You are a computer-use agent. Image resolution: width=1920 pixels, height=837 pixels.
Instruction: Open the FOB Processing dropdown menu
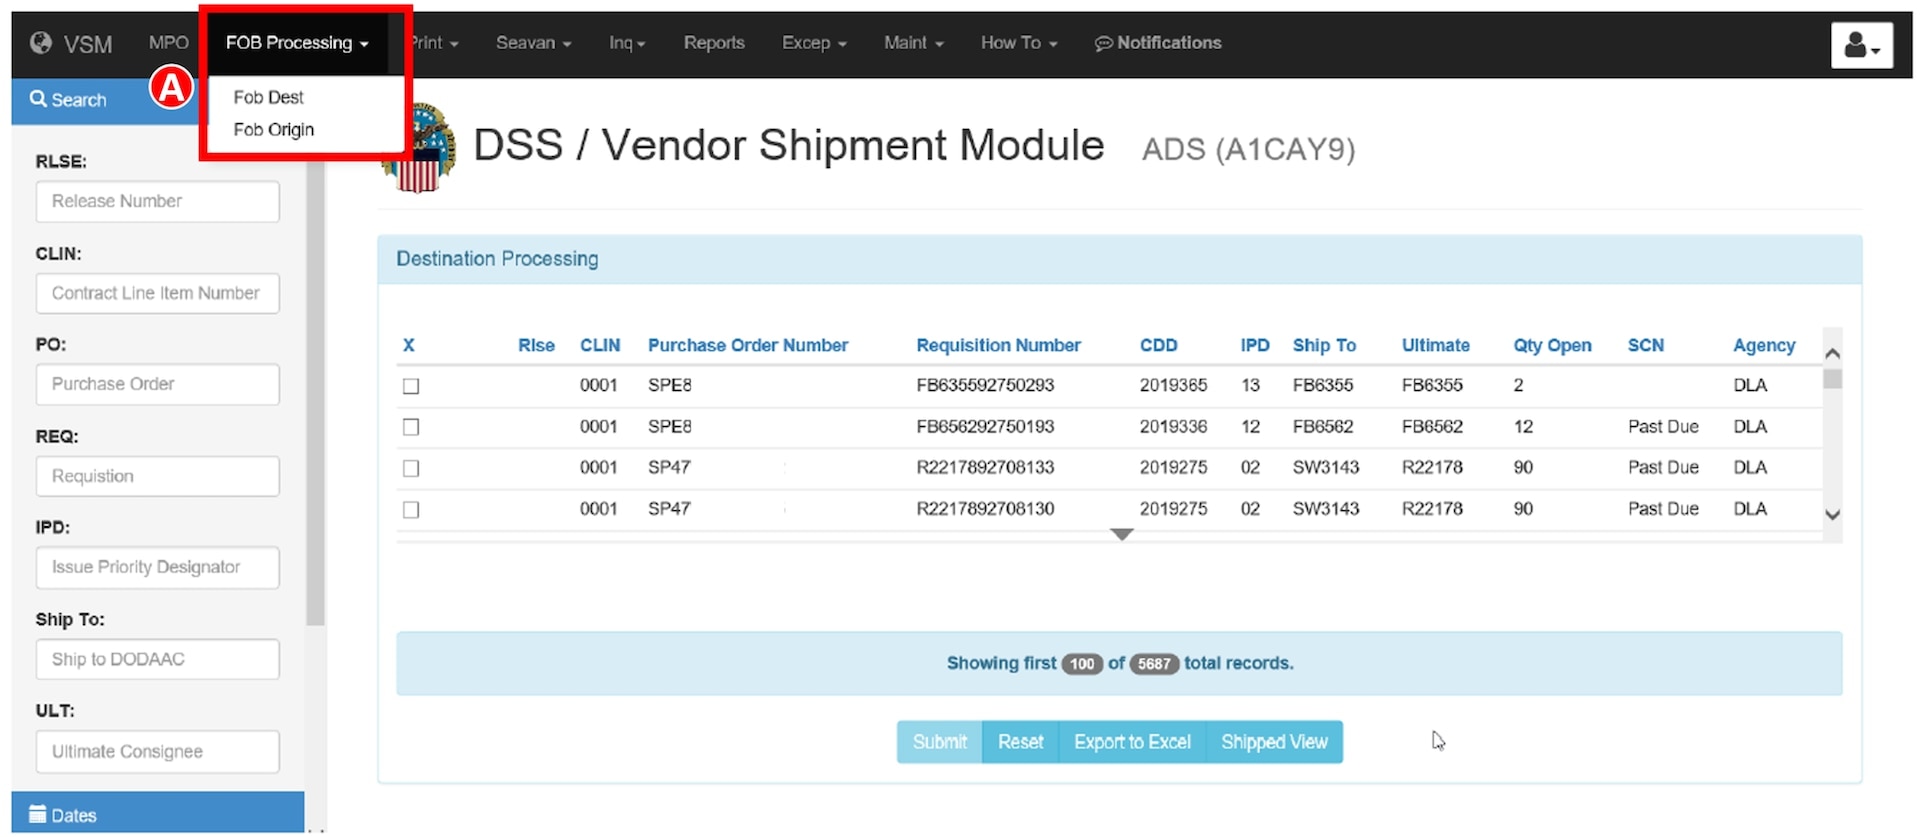pos(297,43)
